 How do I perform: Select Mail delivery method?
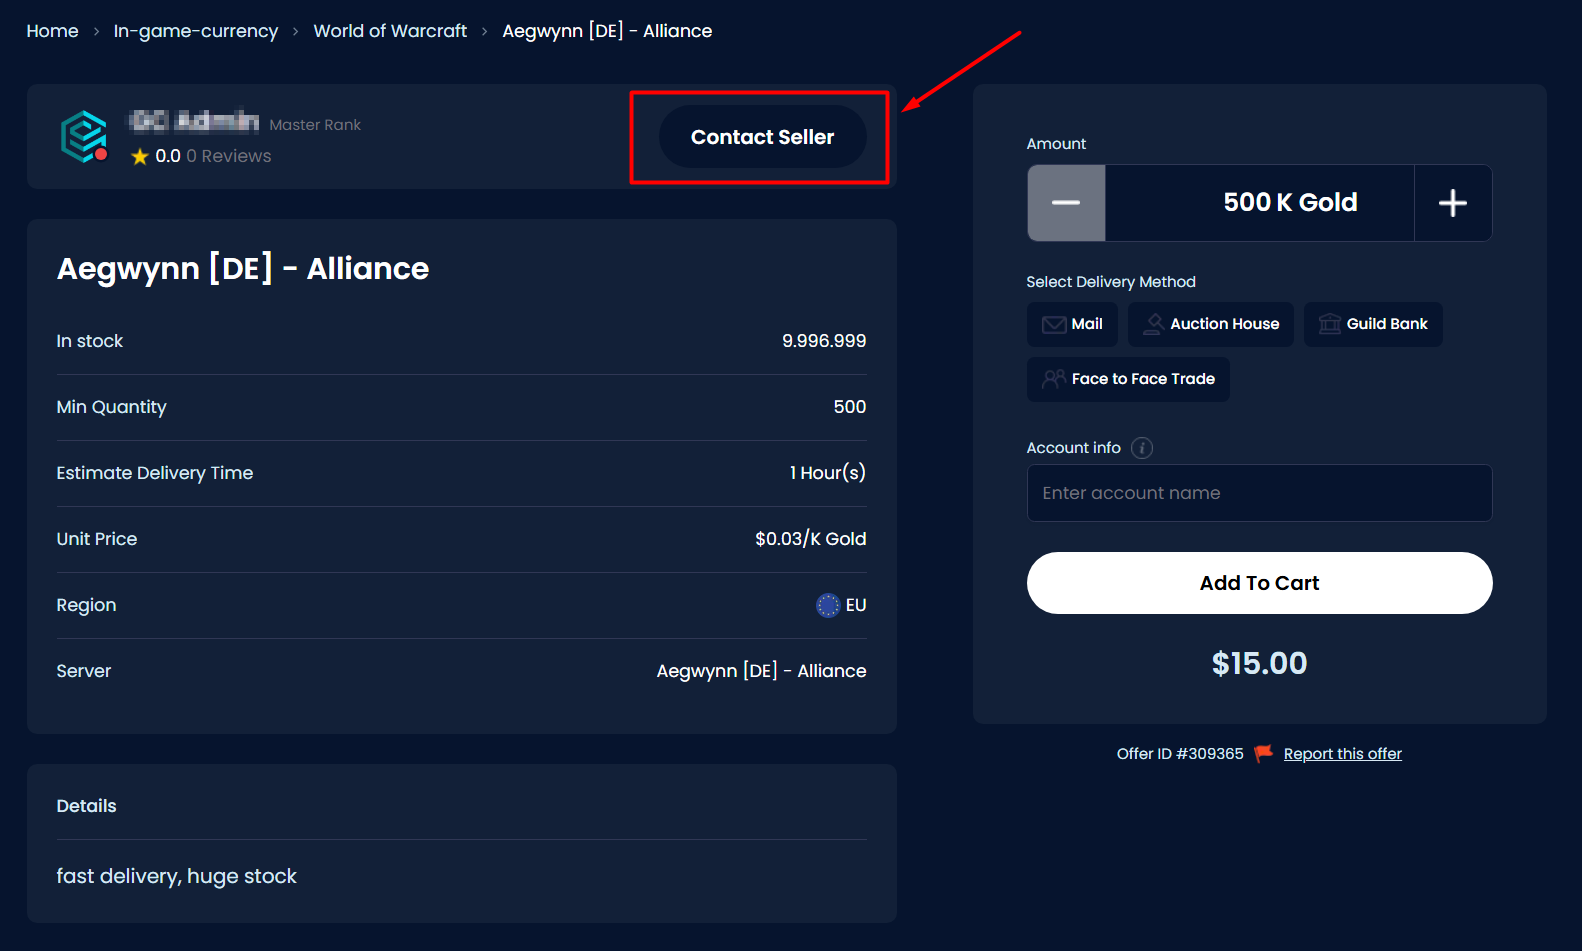(x=1072, y=324)
